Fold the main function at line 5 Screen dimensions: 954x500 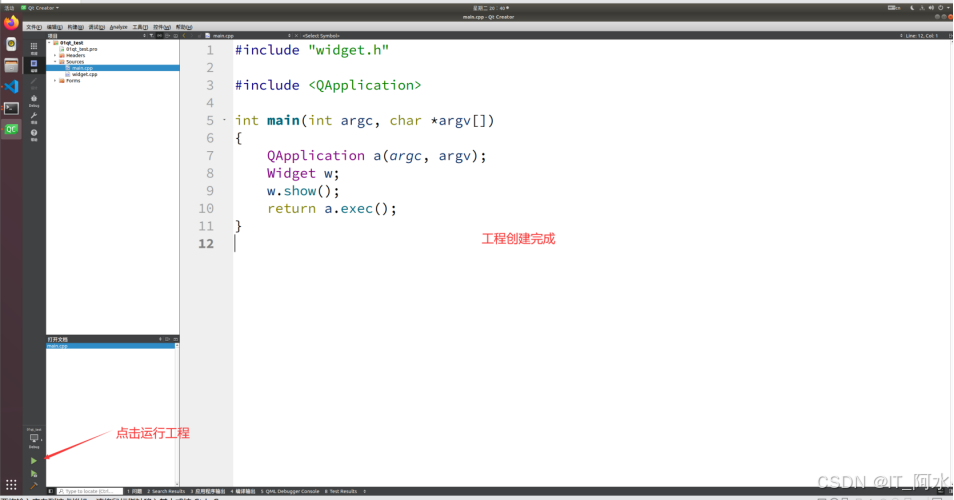click(225, 120)
